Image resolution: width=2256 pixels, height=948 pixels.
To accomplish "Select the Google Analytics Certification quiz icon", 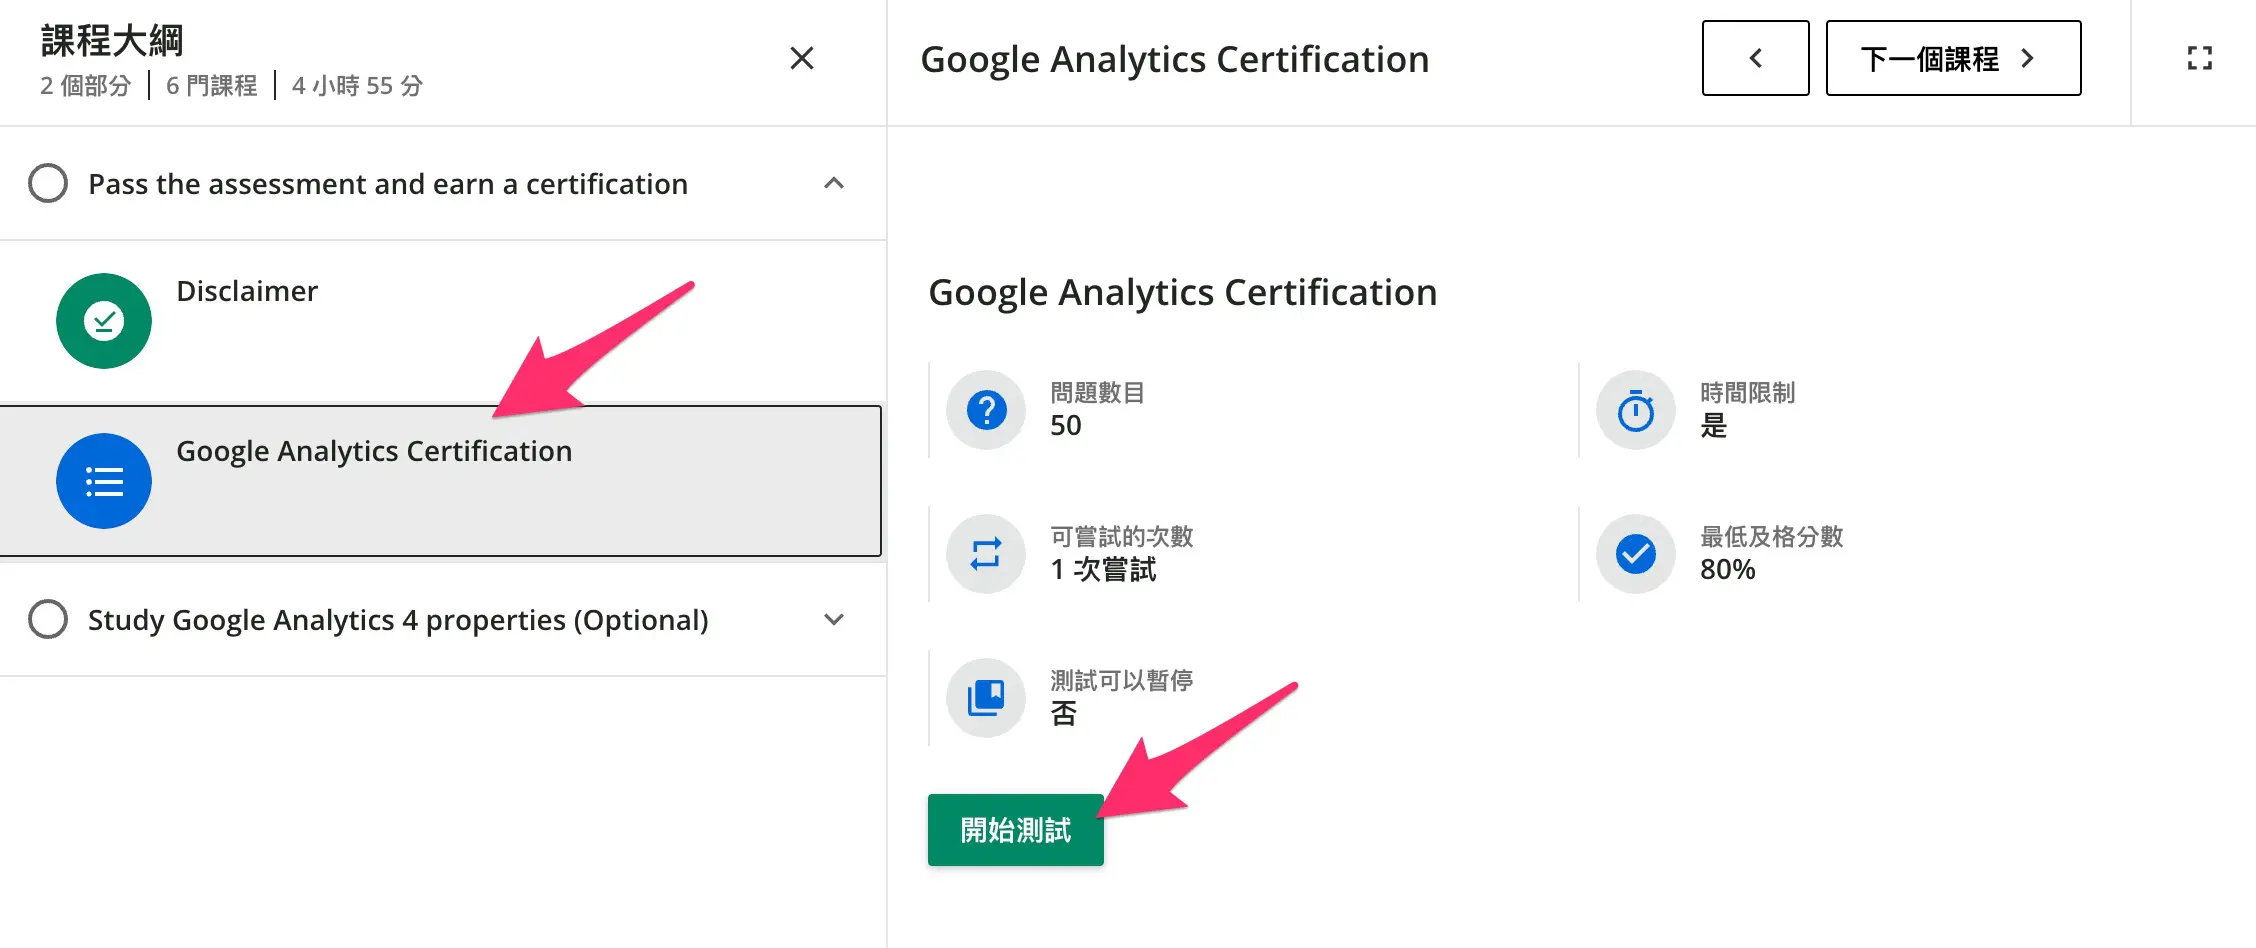I will point(104,481).
